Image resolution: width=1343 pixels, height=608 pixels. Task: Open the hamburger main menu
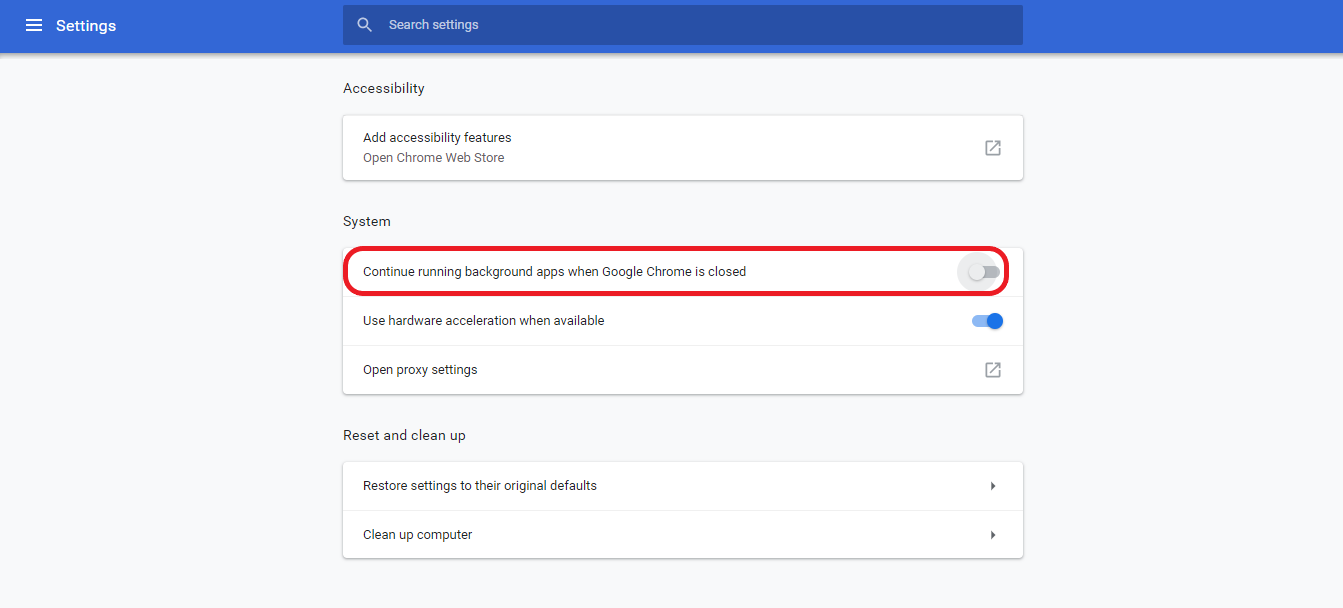pyautogui.click(x=34, y=25)
